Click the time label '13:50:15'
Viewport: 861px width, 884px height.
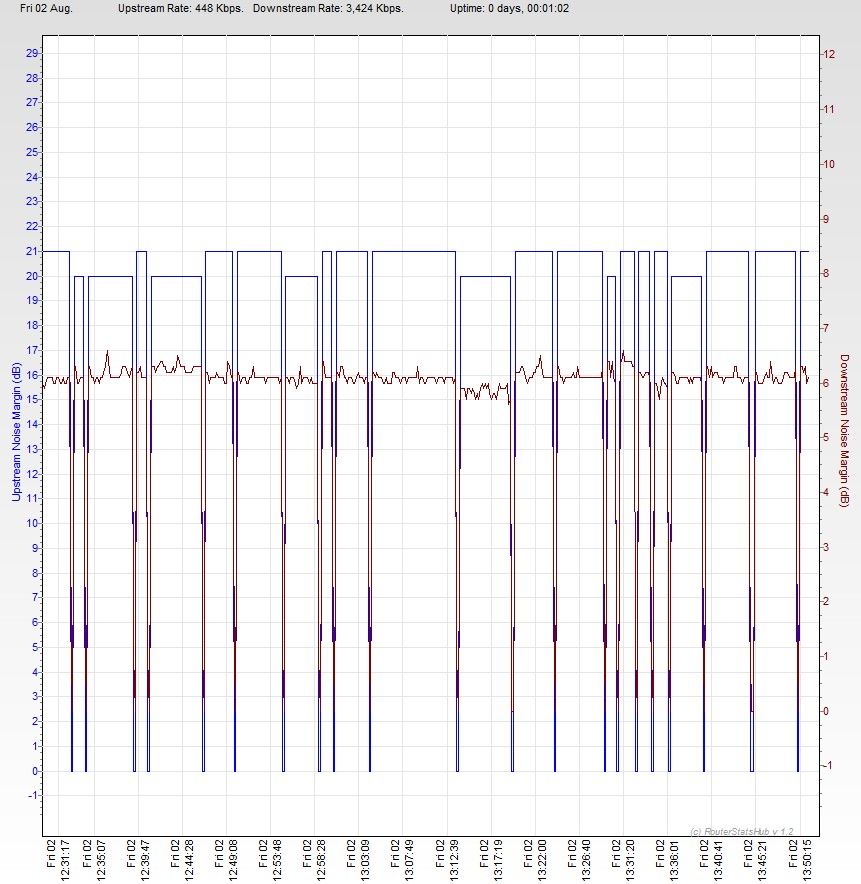click(x=806, y=860)
